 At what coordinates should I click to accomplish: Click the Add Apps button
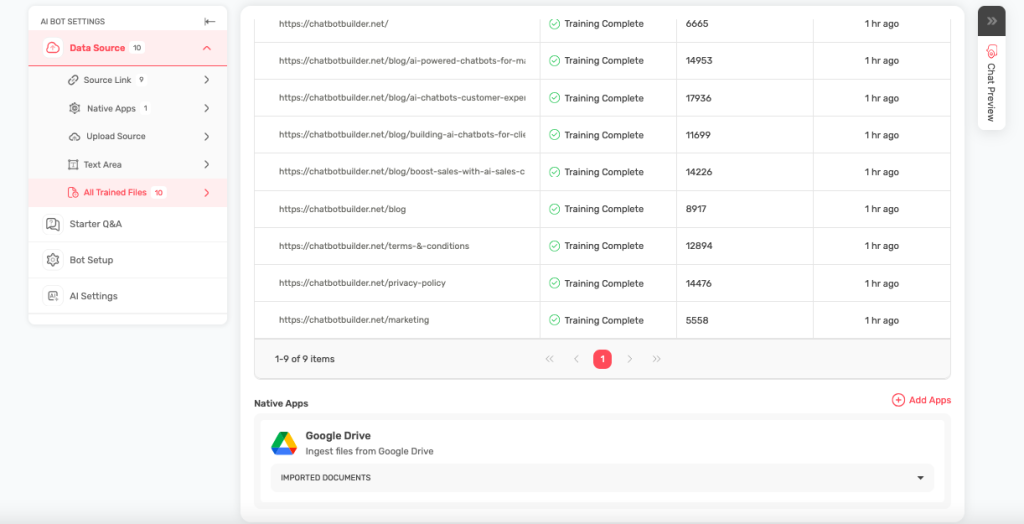tap(921, 400)
